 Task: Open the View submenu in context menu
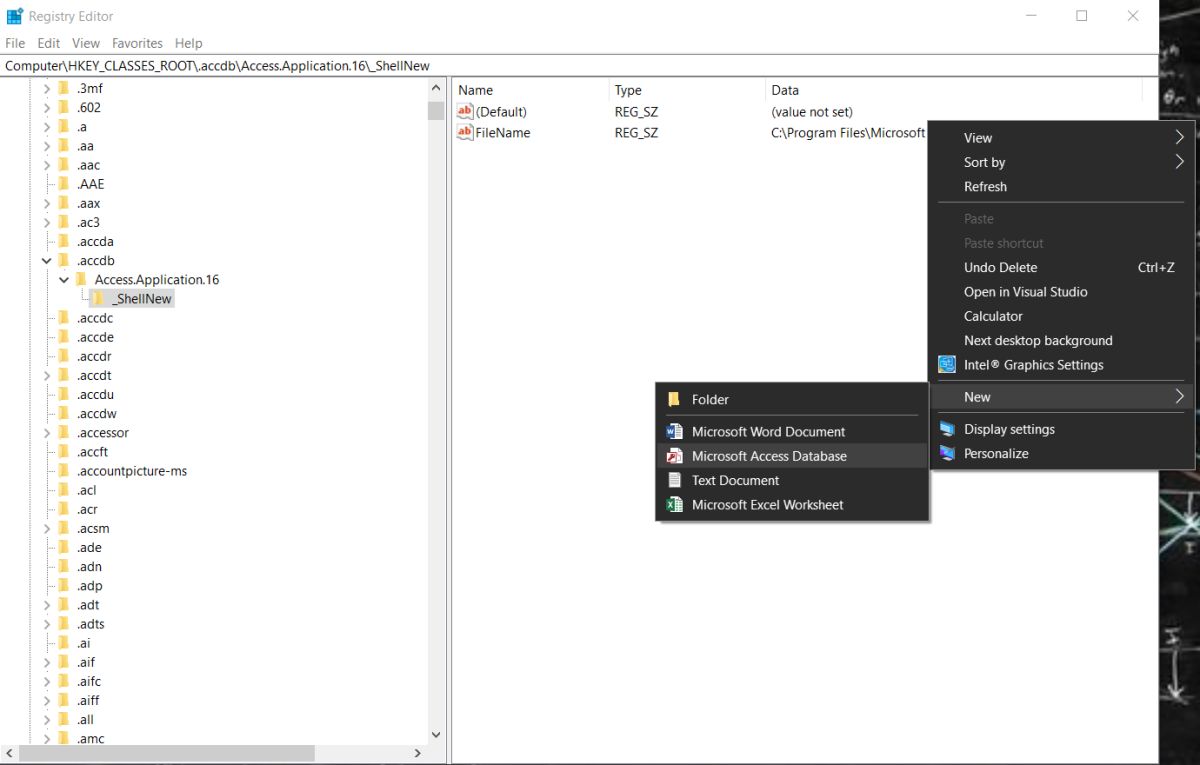(1062, 138)
